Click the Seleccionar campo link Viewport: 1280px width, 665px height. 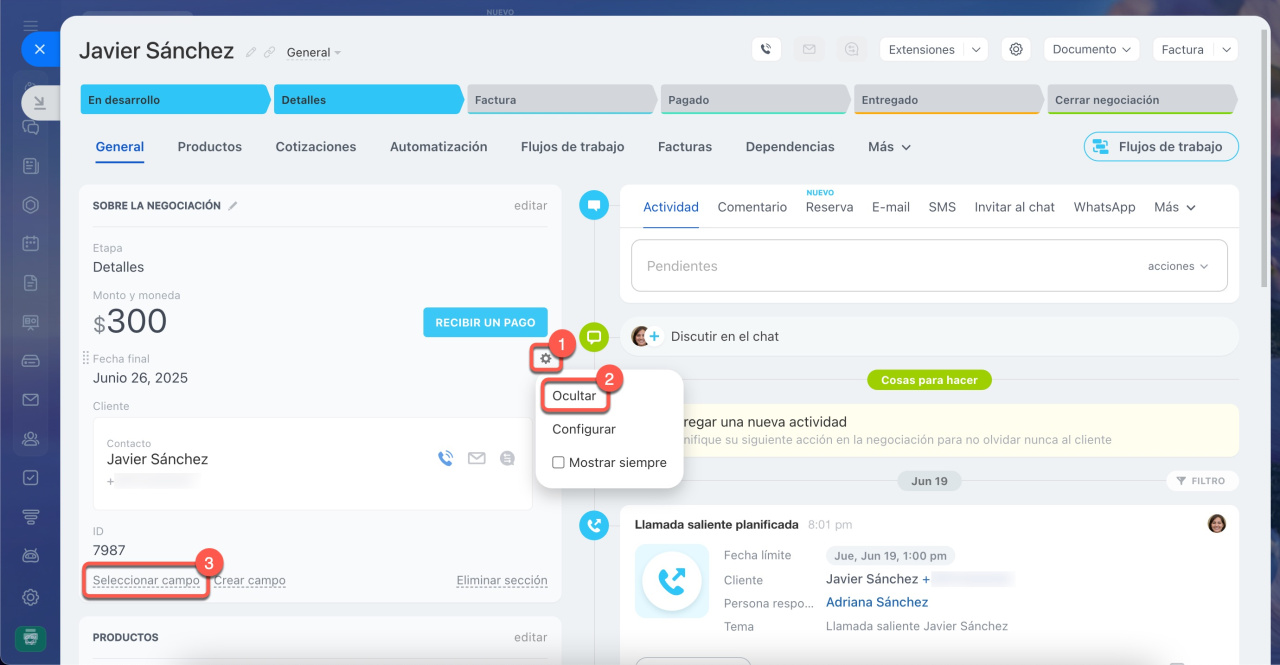tap(146, 580)
